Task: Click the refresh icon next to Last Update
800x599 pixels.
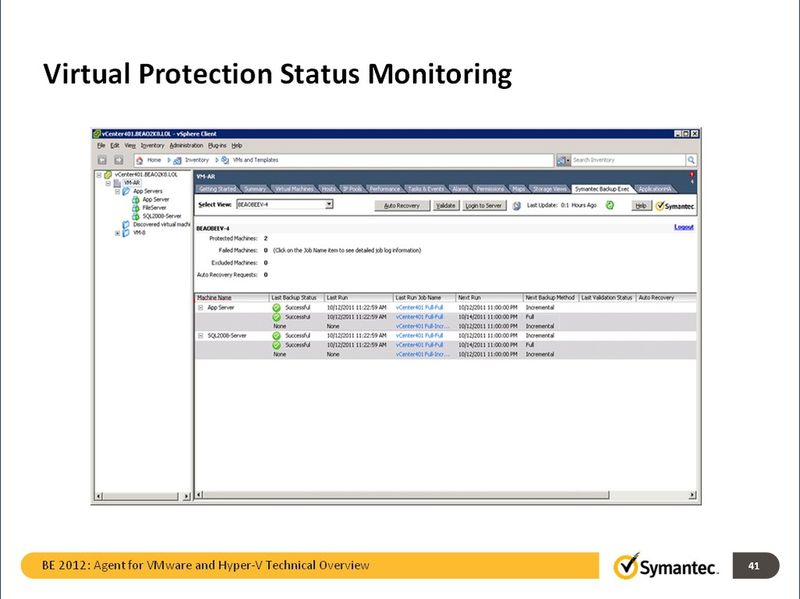Action: [x=610, y=205]
